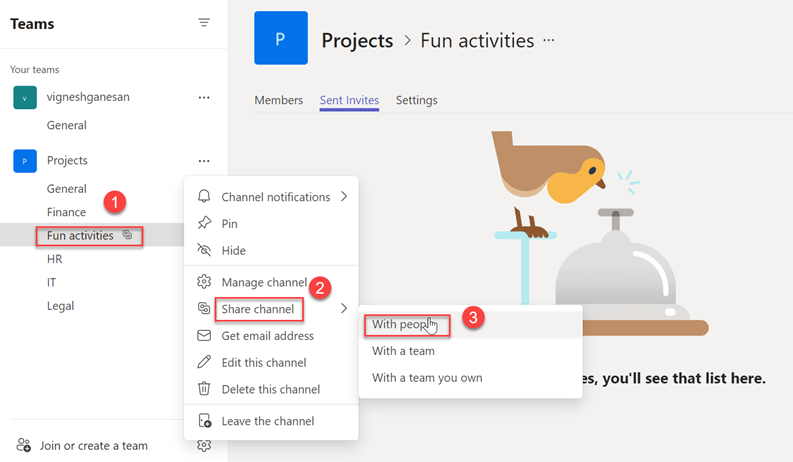The width and height of the screenshot is (793, 462).
Task: Open the ellipsis menu beside Fun activities title
Action: (x=548, y=41)
